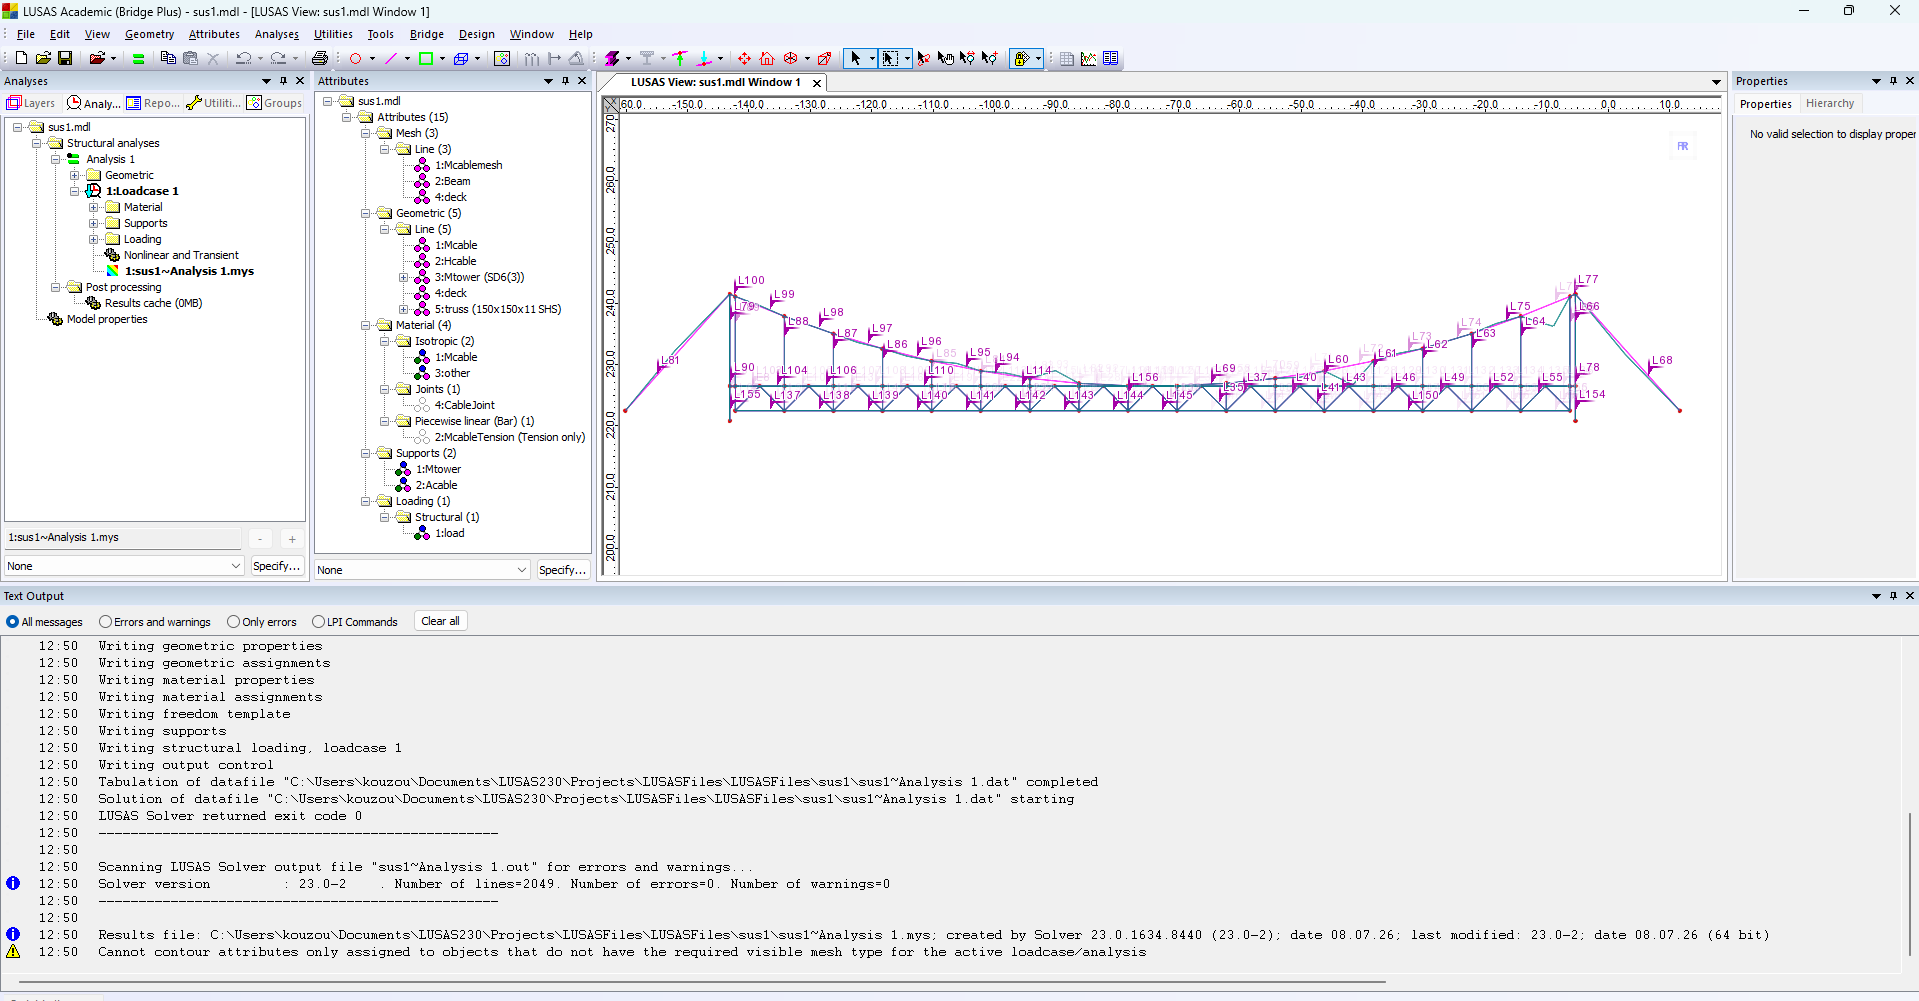
Task: Switch to the Hierarchy tab
Action: [x=1830, y=104]
